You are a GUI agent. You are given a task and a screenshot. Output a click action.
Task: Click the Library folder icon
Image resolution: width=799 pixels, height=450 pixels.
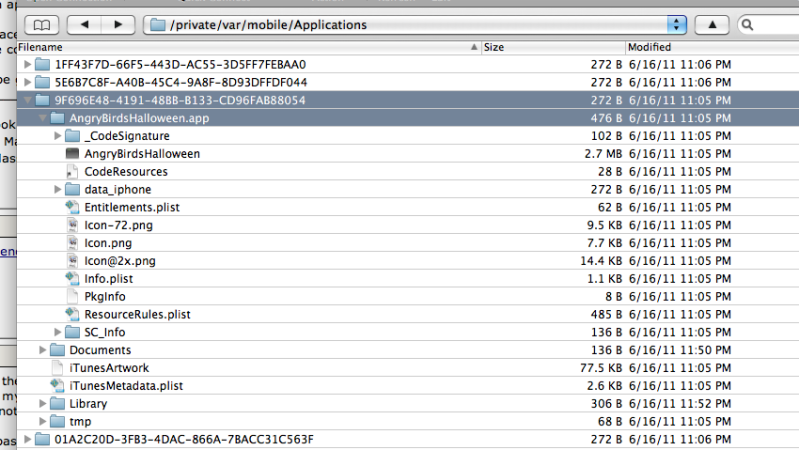[x=57, y=403]
